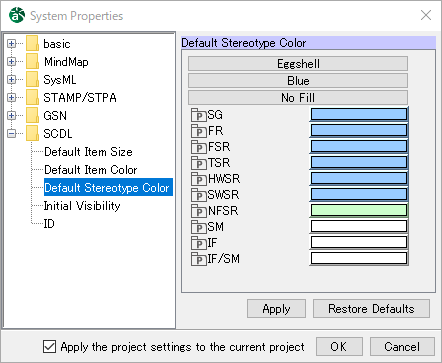Select the ID tree item
The width and height of the screenshot is (442, 363).
[49, 224]
